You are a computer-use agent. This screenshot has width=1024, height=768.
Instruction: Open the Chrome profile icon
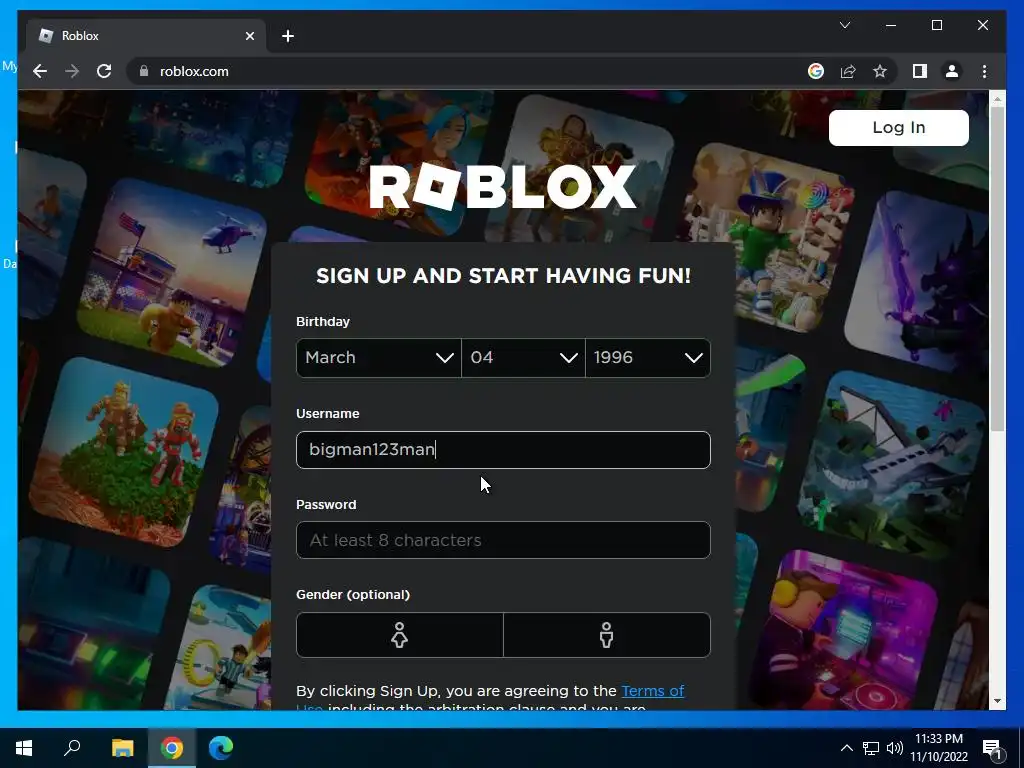coord(952,71)
